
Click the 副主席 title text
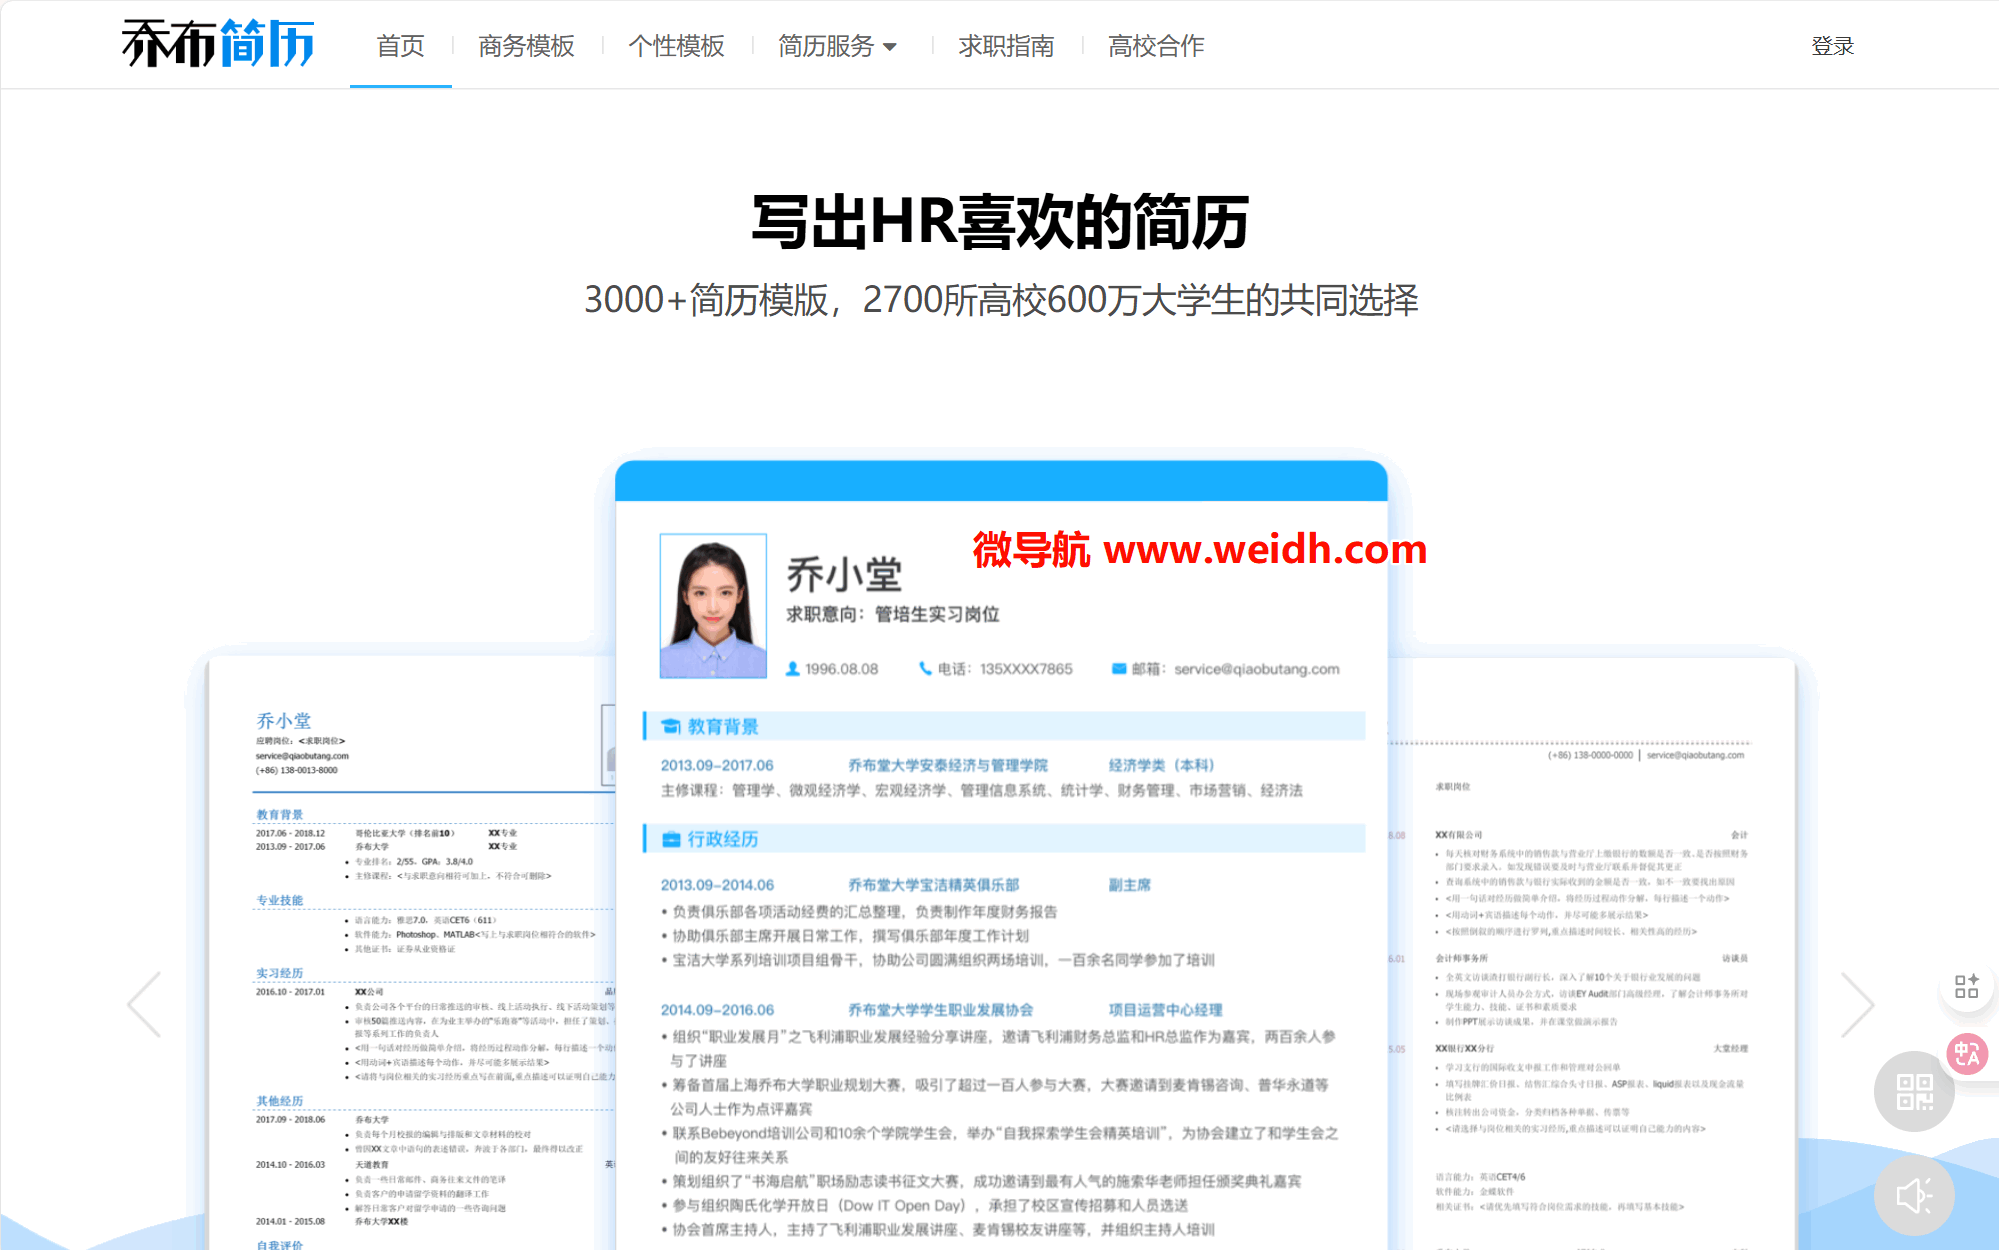tap(1129, 885)
